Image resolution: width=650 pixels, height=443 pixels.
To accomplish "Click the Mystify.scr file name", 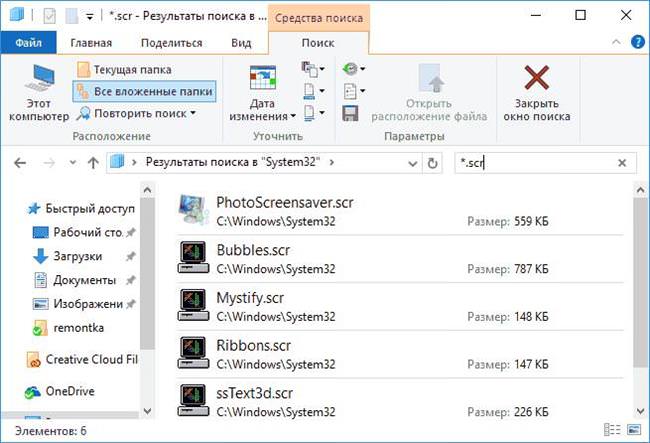I will point(250,298).
